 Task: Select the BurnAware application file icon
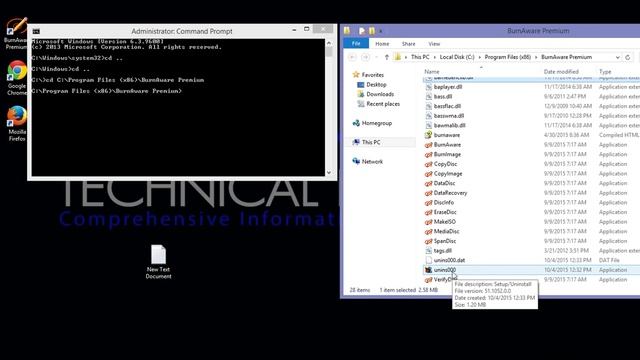click(428, 145)
